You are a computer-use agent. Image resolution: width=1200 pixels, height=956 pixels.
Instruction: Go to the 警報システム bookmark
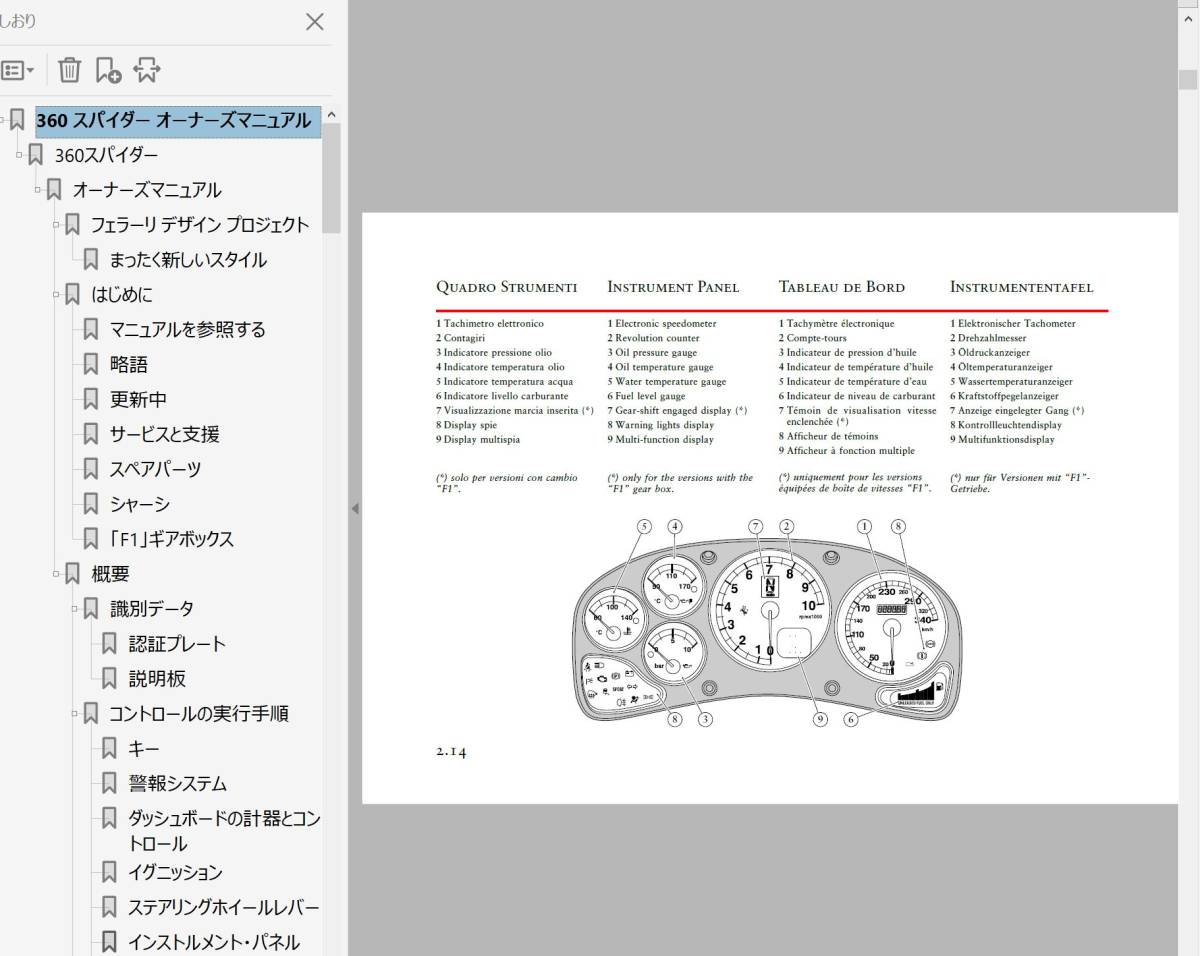click(x=177, y=784)
